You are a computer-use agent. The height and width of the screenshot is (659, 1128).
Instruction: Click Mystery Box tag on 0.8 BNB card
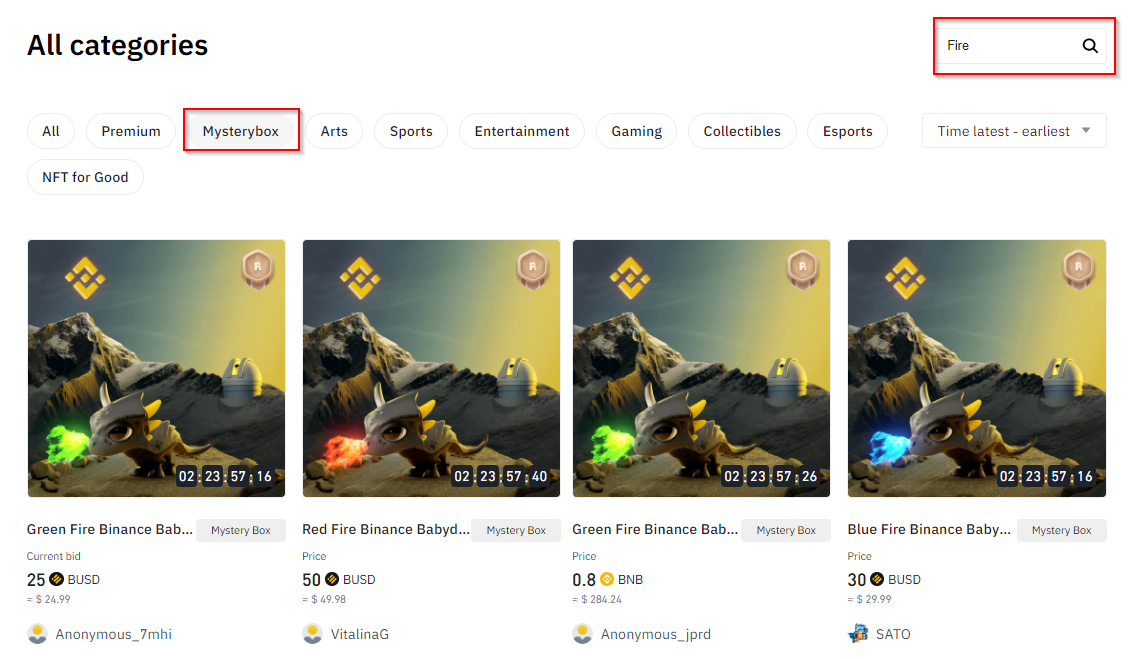[786, 530]
